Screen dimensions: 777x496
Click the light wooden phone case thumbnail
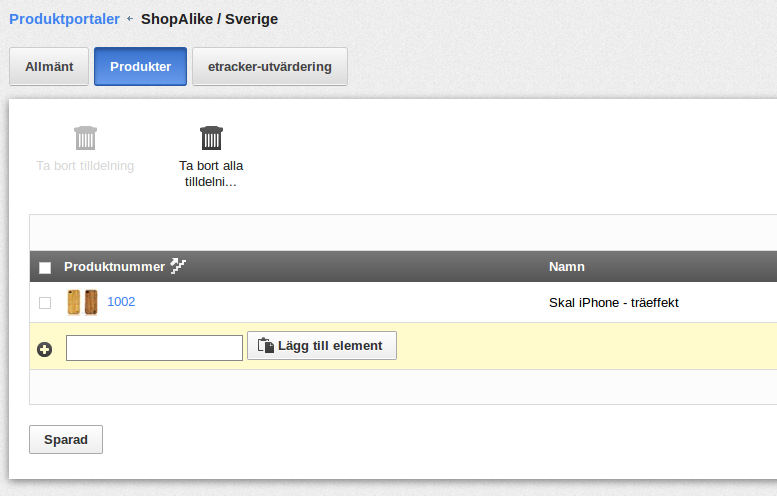coord(74,302)
